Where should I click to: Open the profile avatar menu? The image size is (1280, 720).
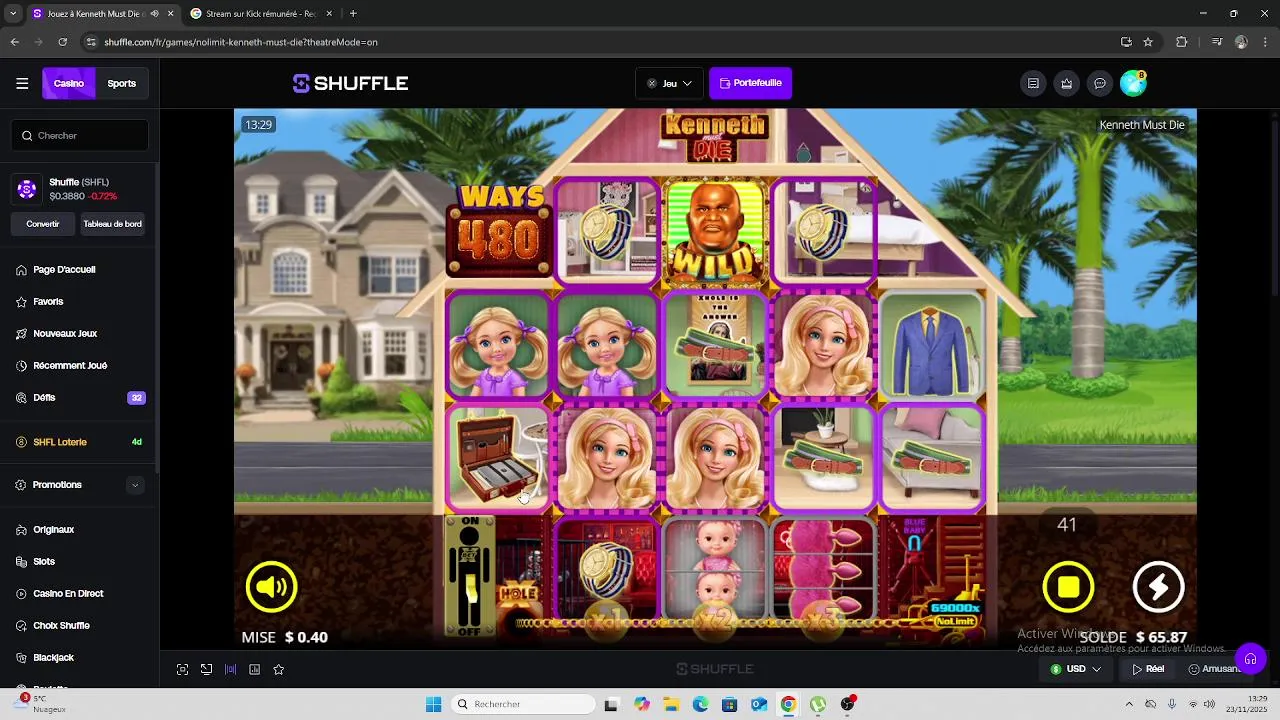click(x=1133, y=84)
